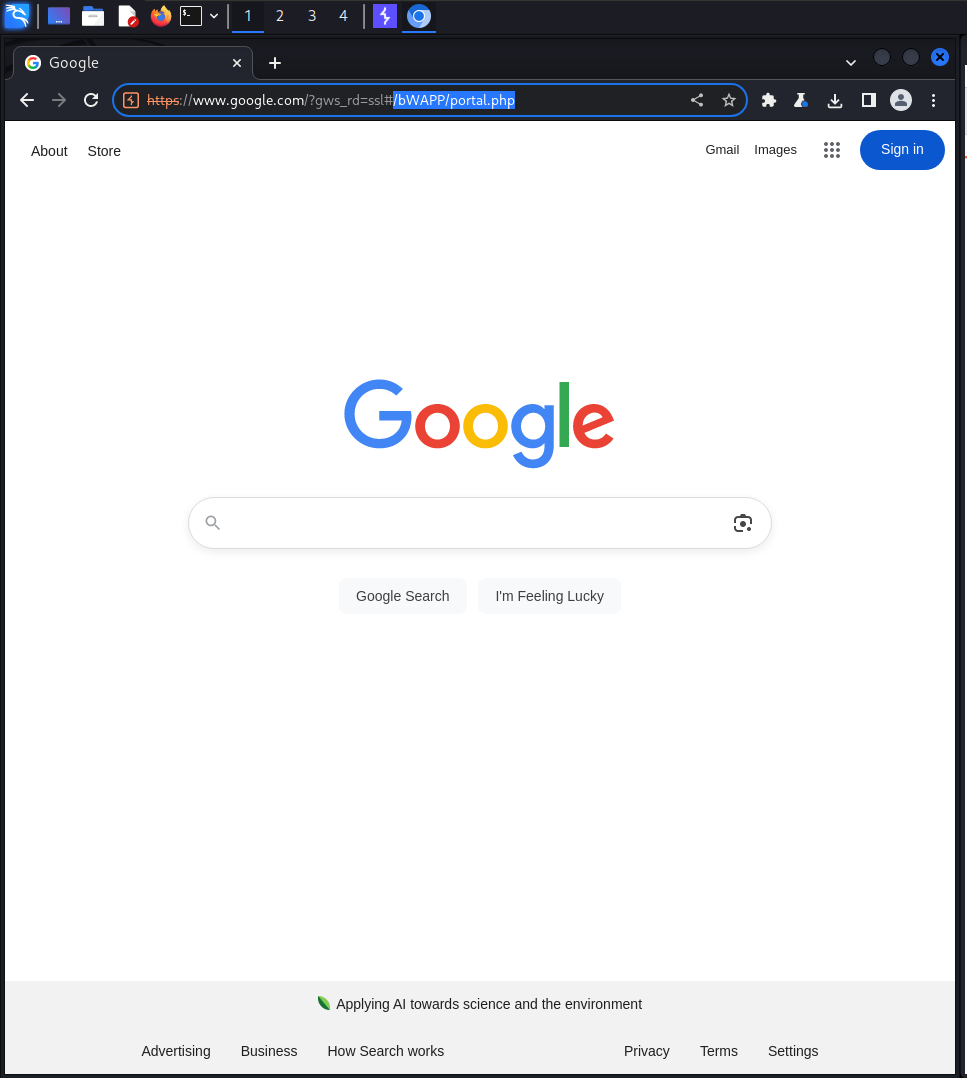Go back using the back arrow
The width and height of the screenshot is (967, 1078).
pos(27,100)
